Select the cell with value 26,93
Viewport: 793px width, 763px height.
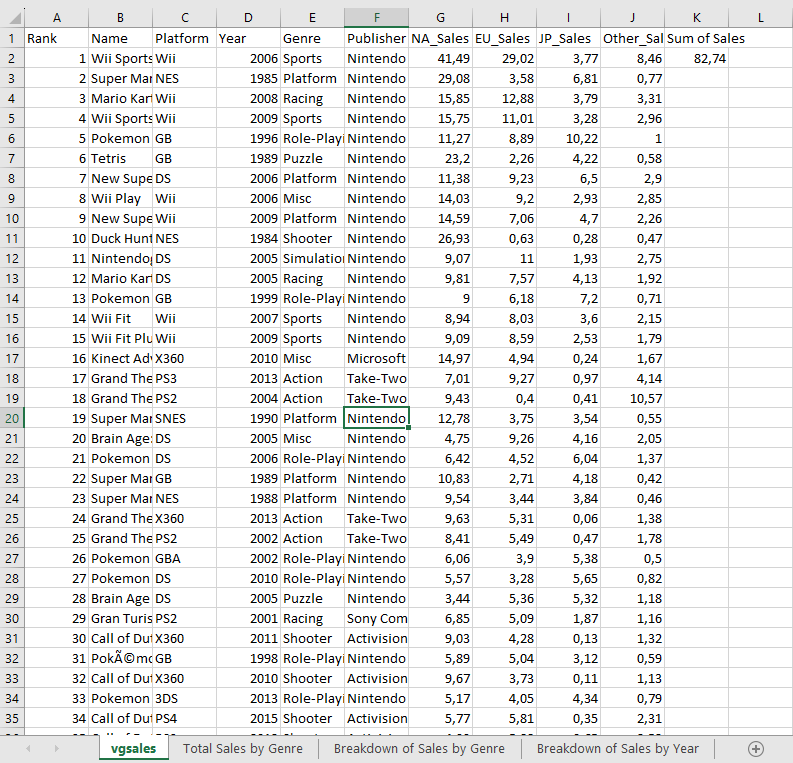click(440, 239)
